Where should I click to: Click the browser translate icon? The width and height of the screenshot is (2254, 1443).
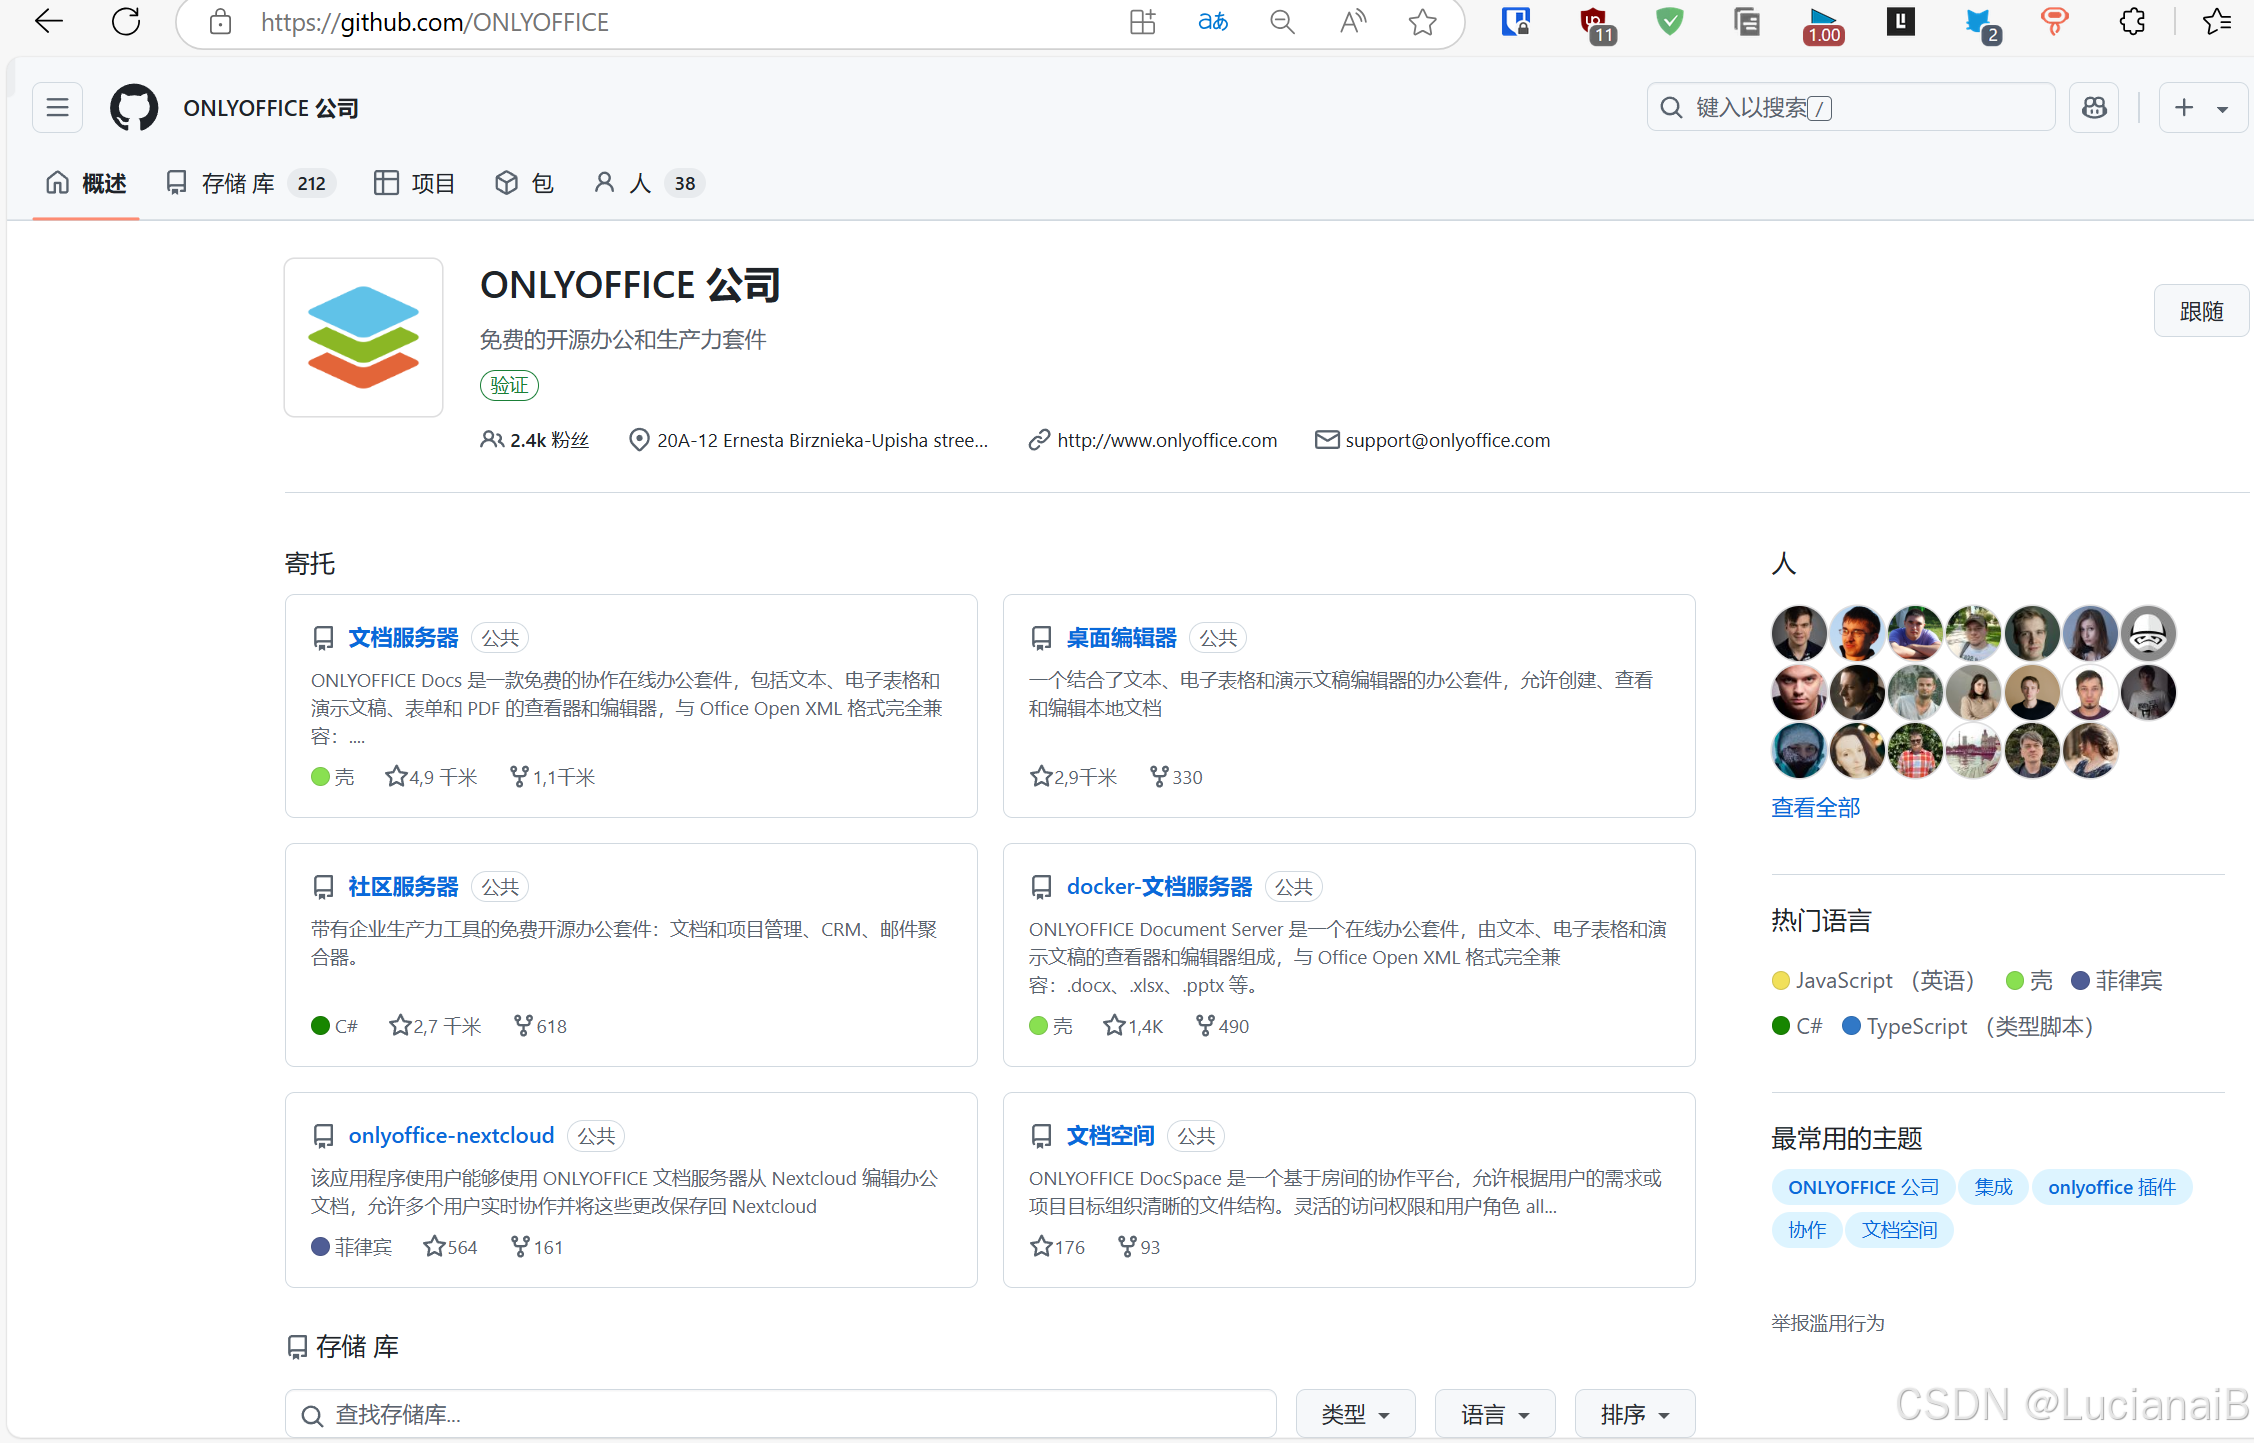(1213, 22)
